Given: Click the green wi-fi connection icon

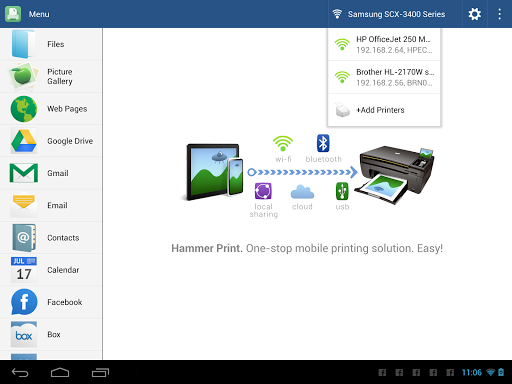Looking at the screenshot, I should pos(283,144).
